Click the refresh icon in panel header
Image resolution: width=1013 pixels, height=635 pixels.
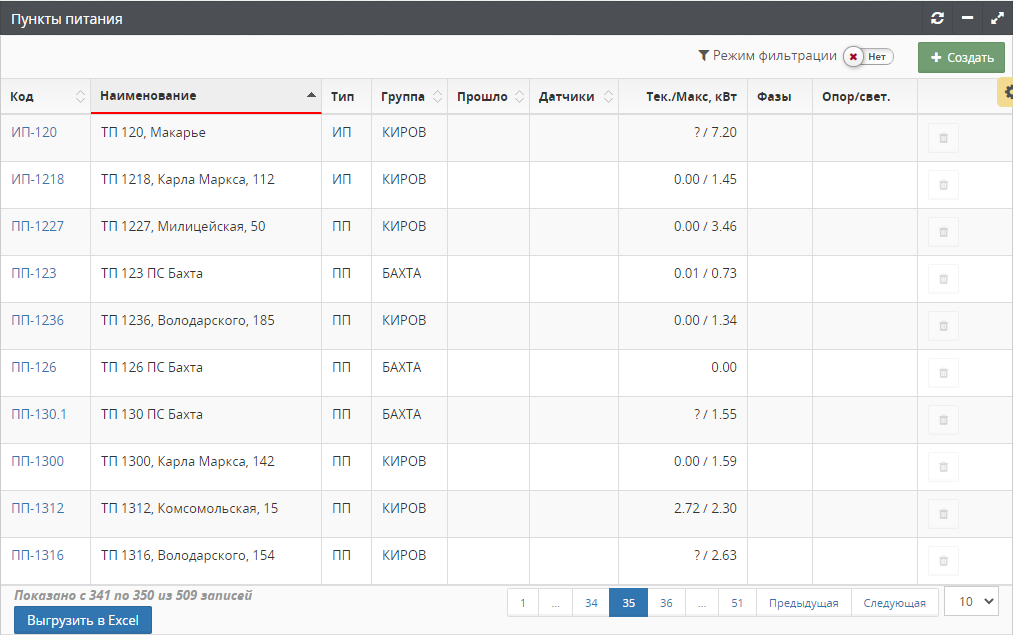tap(937, 18)
